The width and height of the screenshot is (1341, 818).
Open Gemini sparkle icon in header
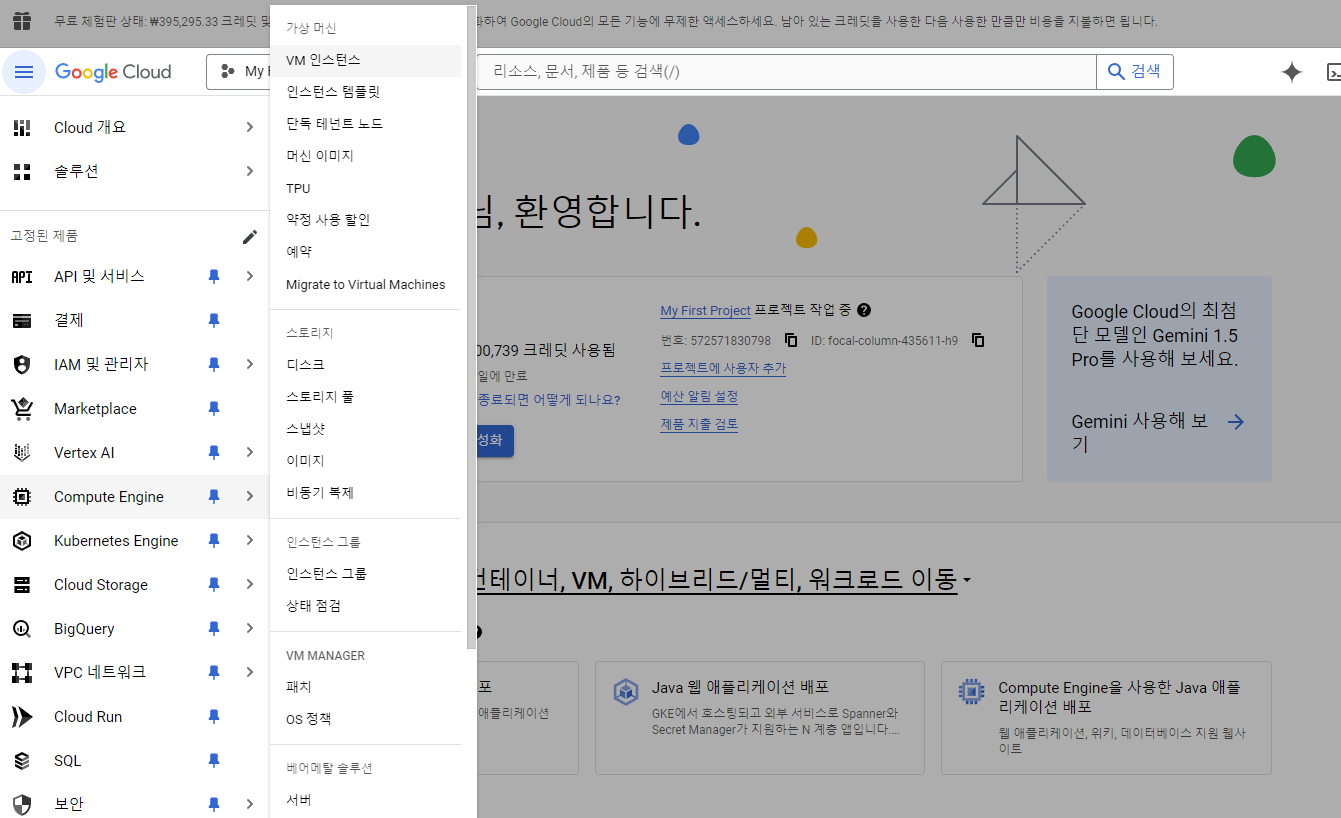tap(1292, 72)
